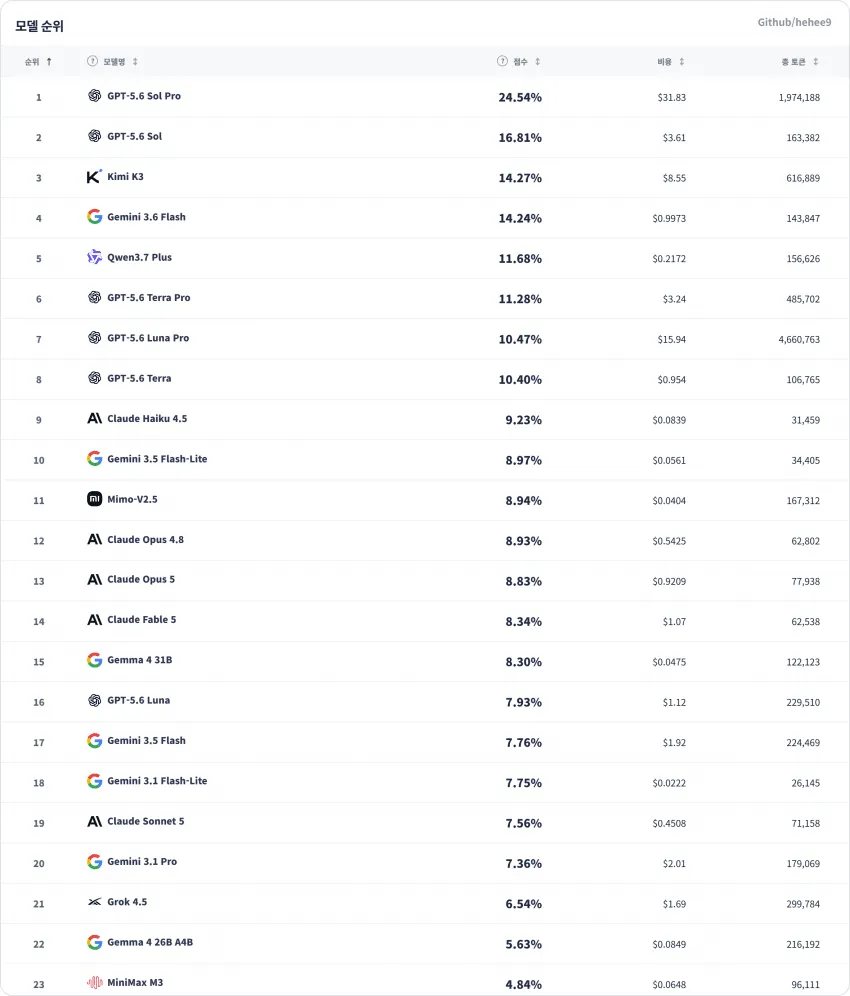Open the help tooltip icon next to 점수
This screenshot has height=996, width=850.
tap(503, 61)
